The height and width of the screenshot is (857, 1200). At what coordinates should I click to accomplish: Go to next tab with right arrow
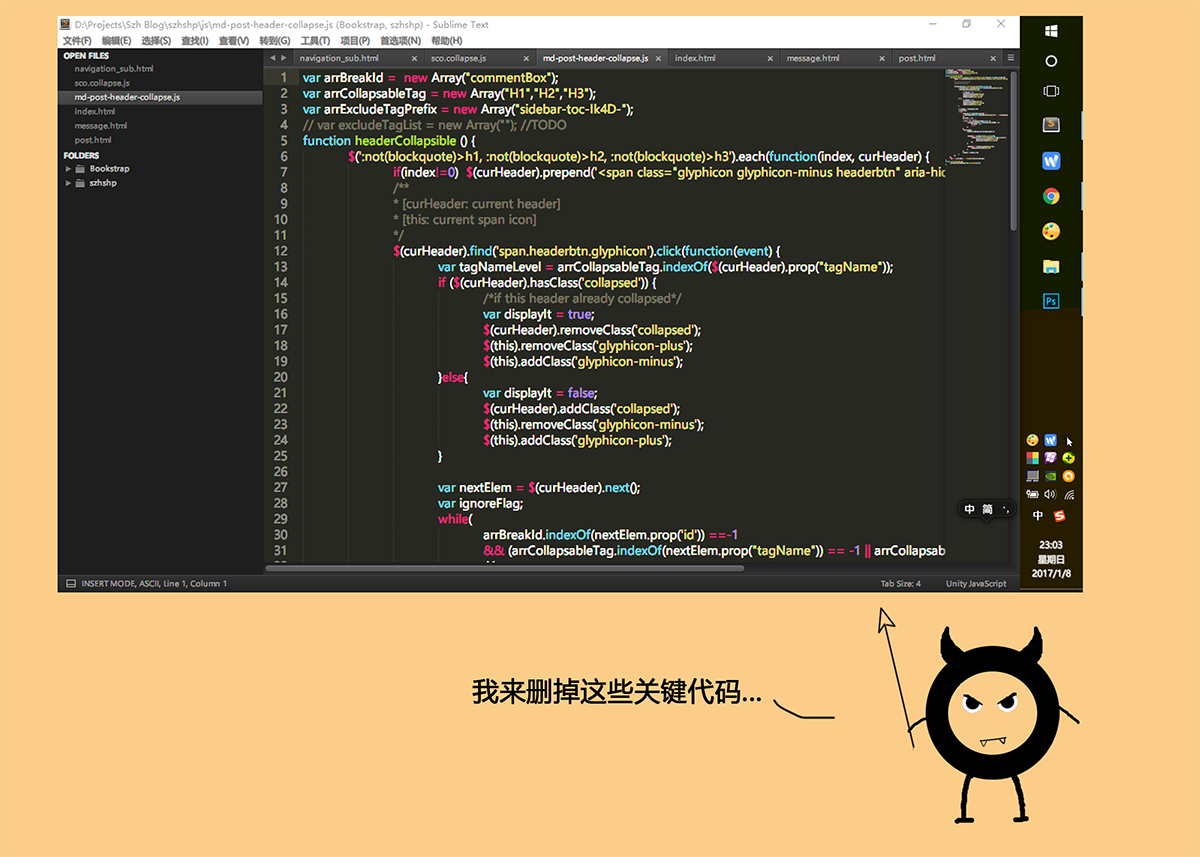pos(284,59)
